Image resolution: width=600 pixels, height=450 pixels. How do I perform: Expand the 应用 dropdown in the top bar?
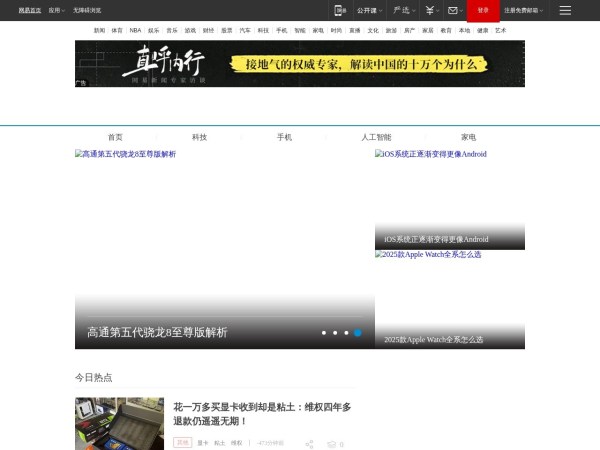click(56, 10)
